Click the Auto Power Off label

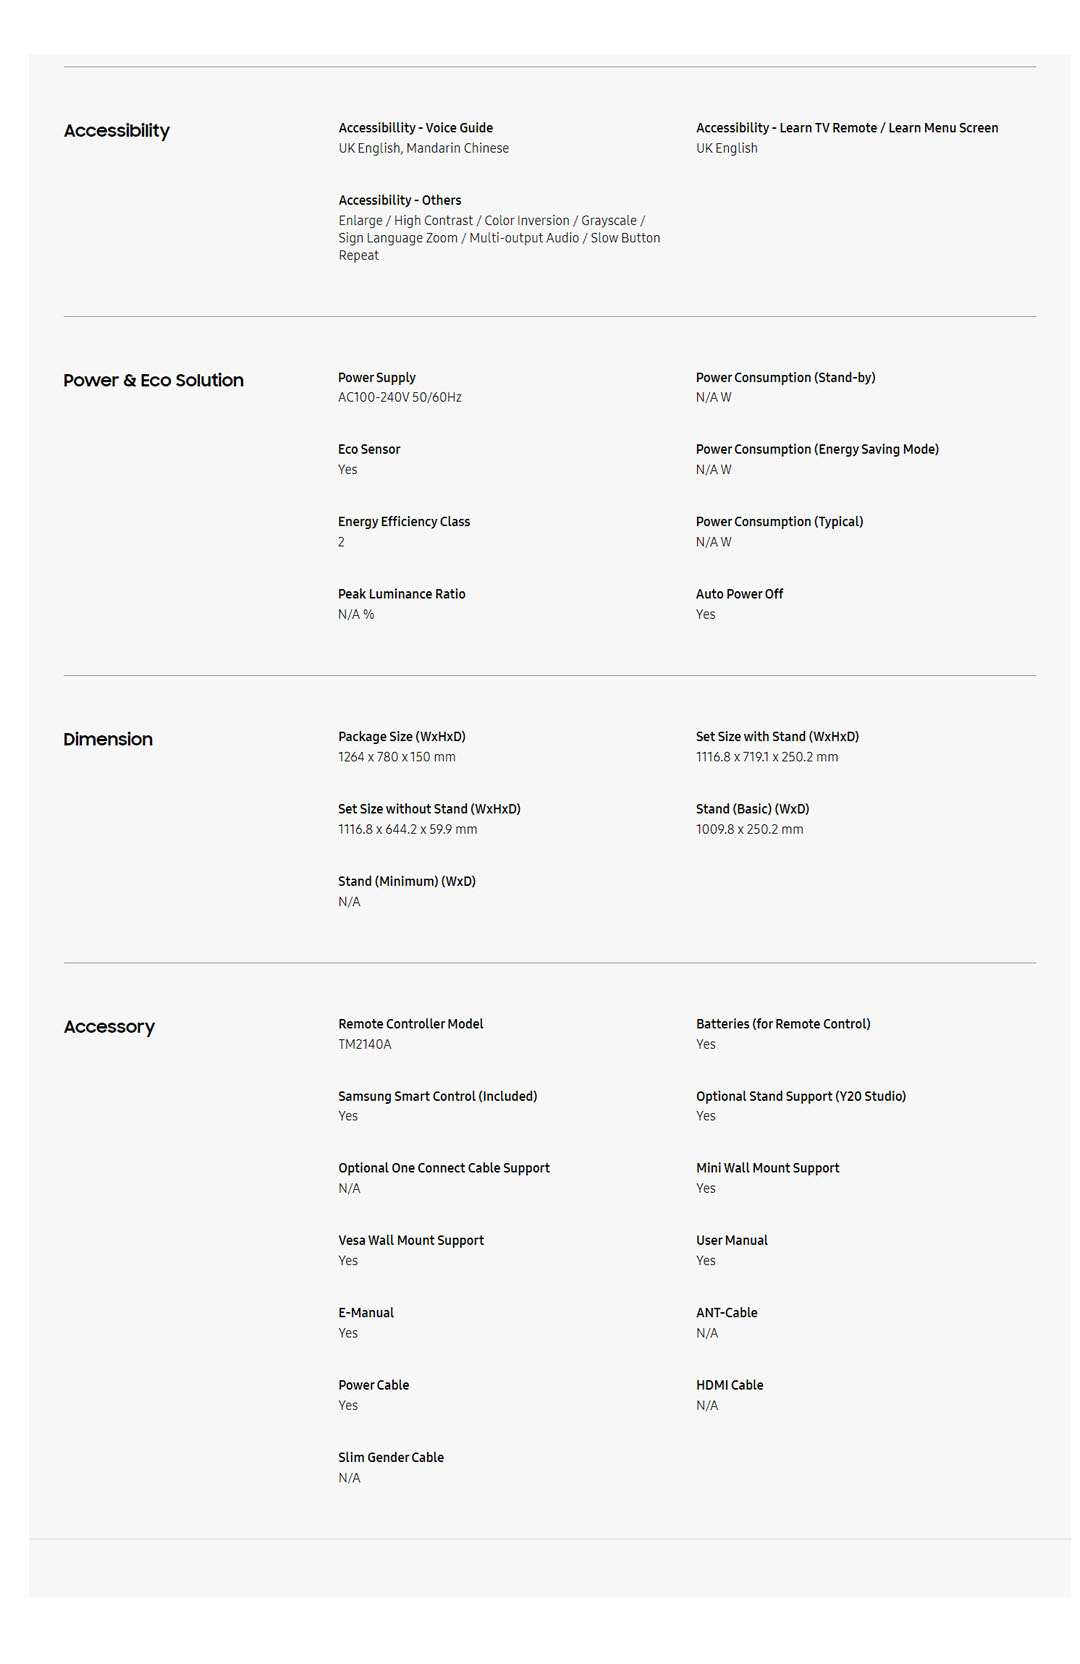coord(739,594)
